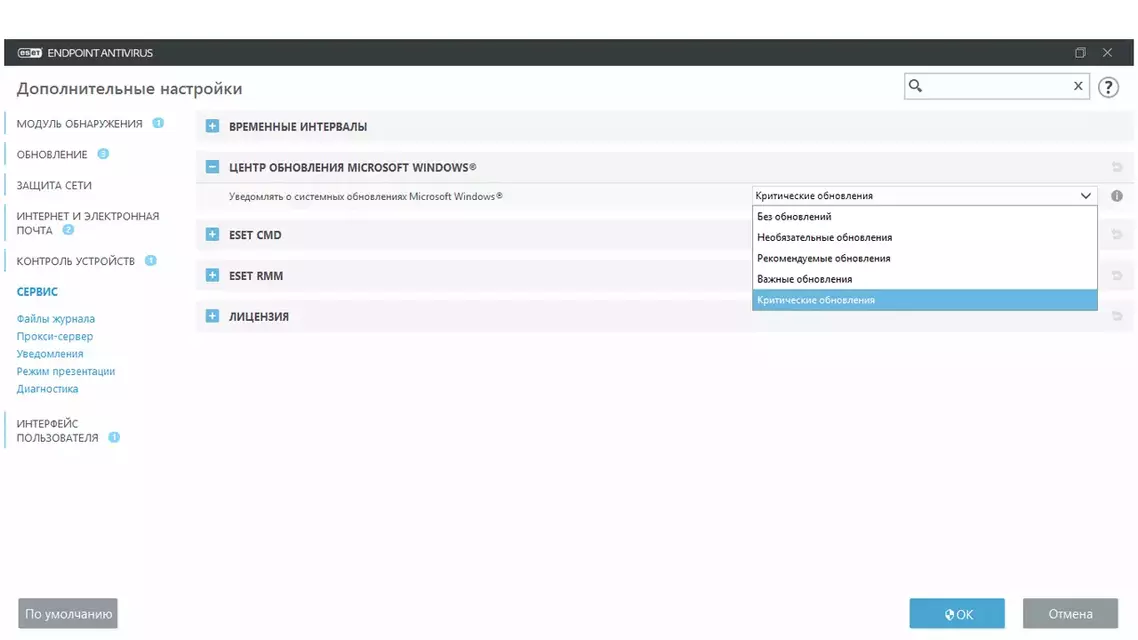Clear the search field with X icon
Screen dimensions: 1138x640
(x=1078, y=86)
